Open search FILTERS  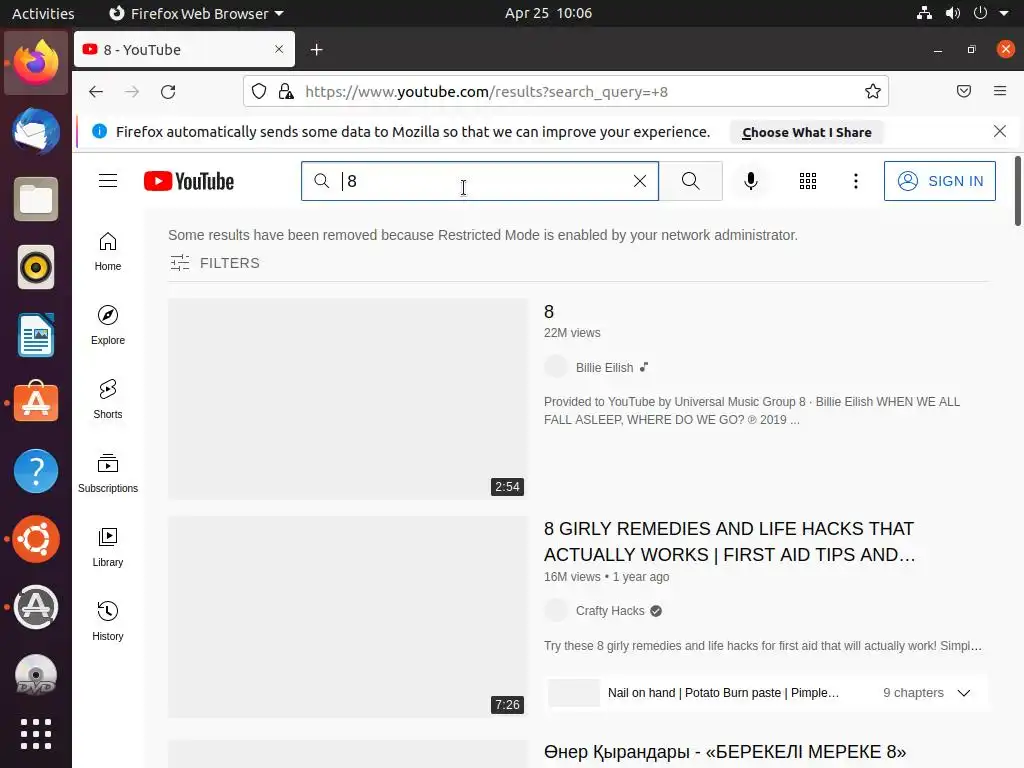click(215, 263)
